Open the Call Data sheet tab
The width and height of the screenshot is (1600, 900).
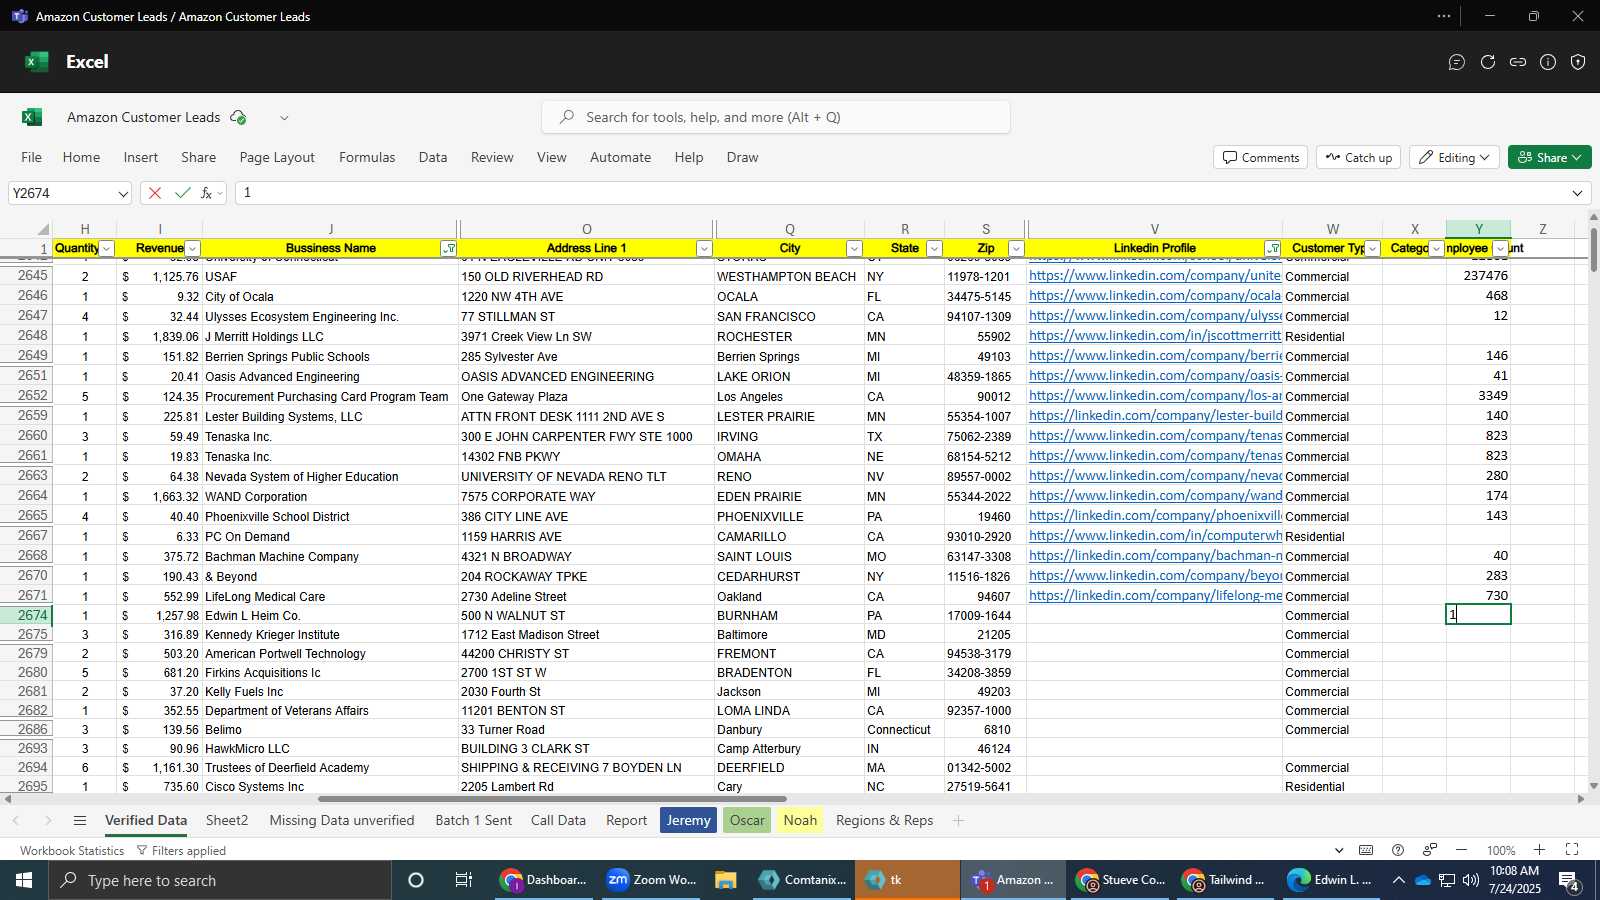tap(558, 821)
